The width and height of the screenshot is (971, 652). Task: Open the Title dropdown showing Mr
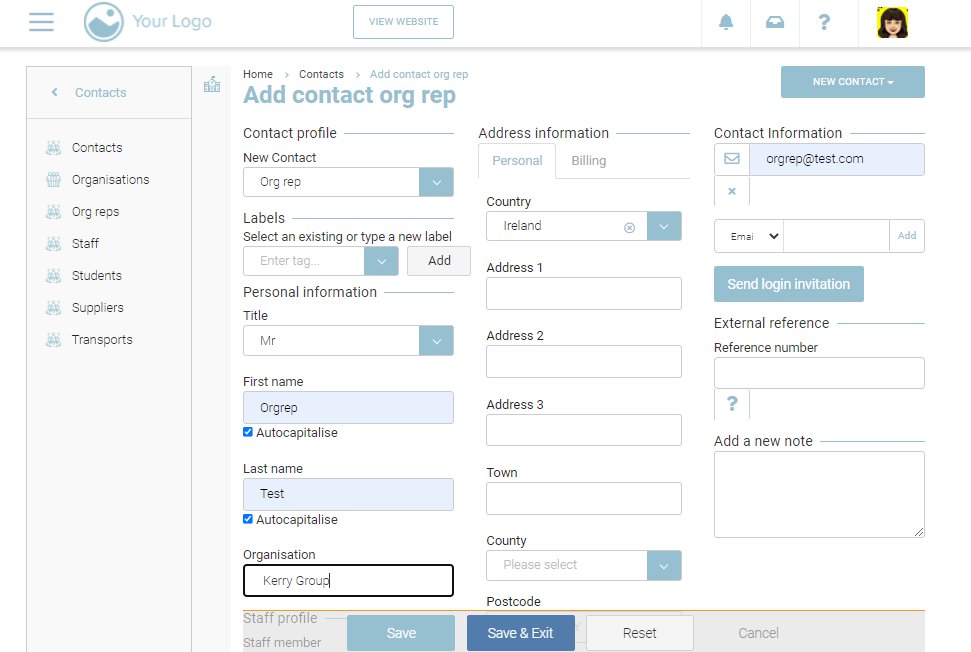pos(436,341)
